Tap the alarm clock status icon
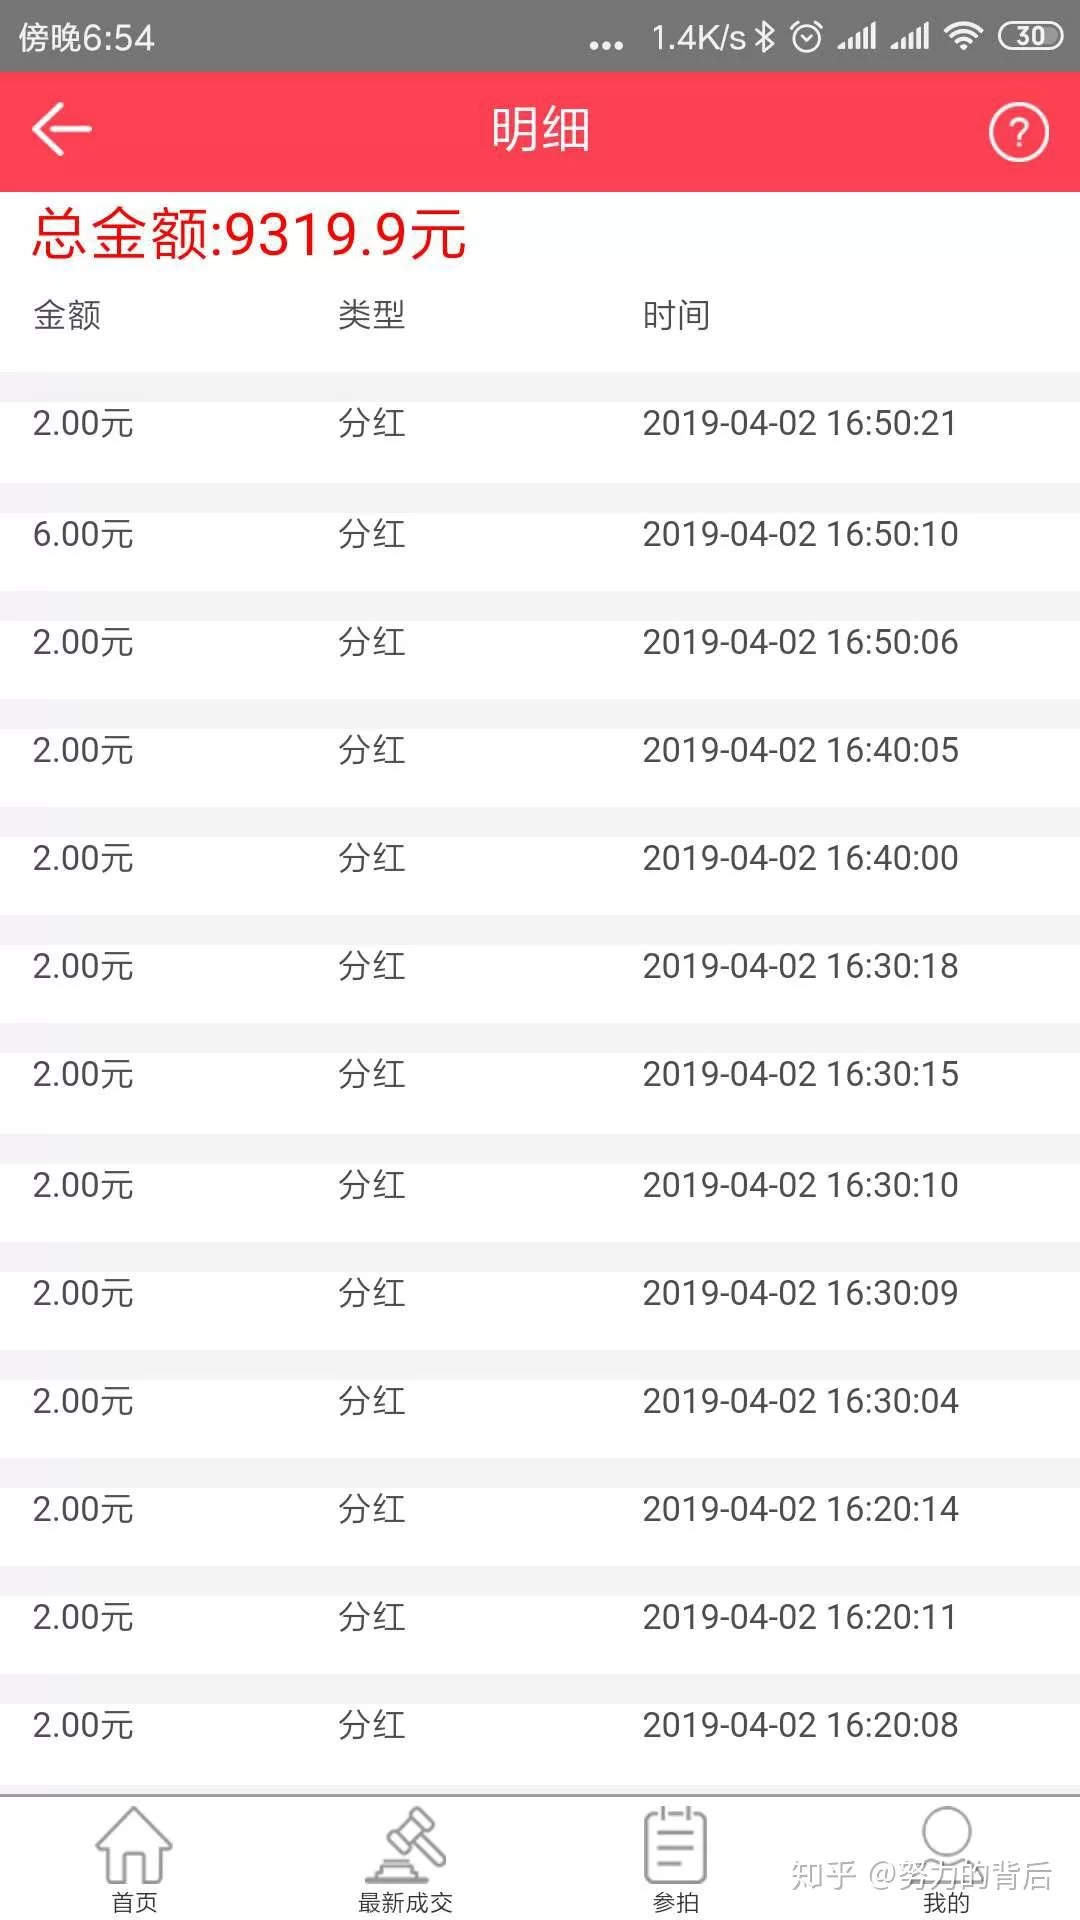The height and width of the screenshot is (1920, 1080). pos(806,37)
